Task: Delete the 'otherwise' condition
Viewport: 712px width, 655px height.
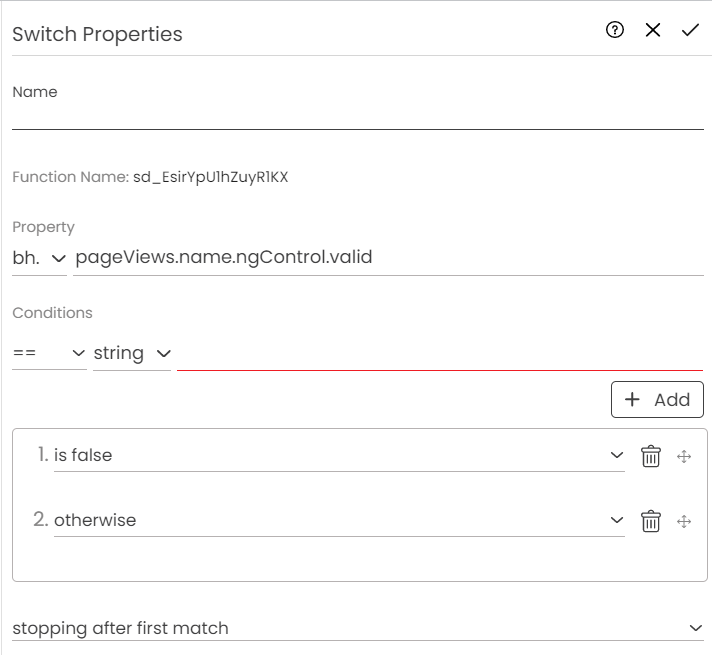Action: (651, 521)
